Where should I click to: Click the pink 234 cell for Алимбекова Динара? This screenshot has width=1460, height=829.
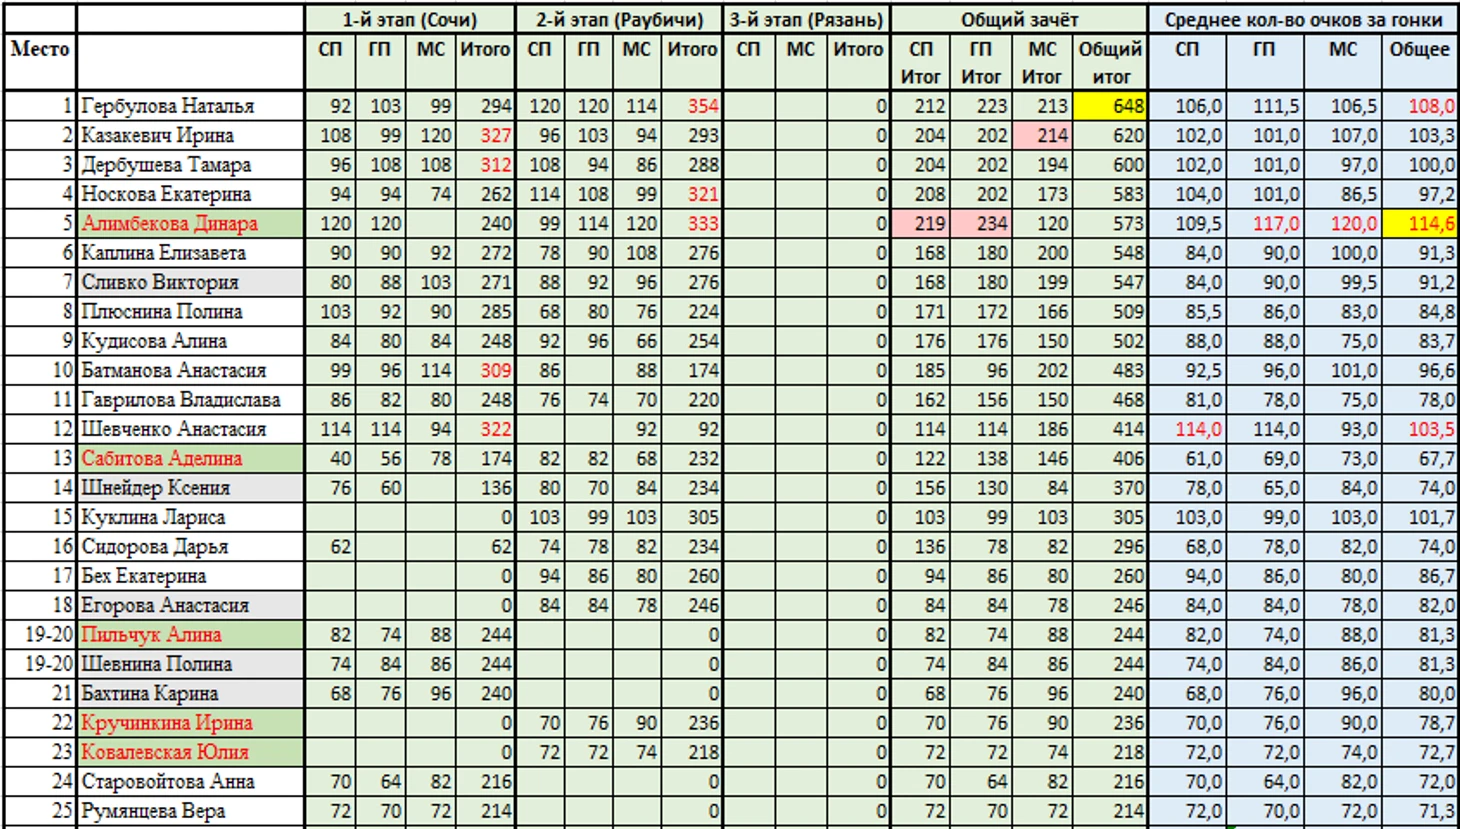pyautogui.click(x=981, y=223)
